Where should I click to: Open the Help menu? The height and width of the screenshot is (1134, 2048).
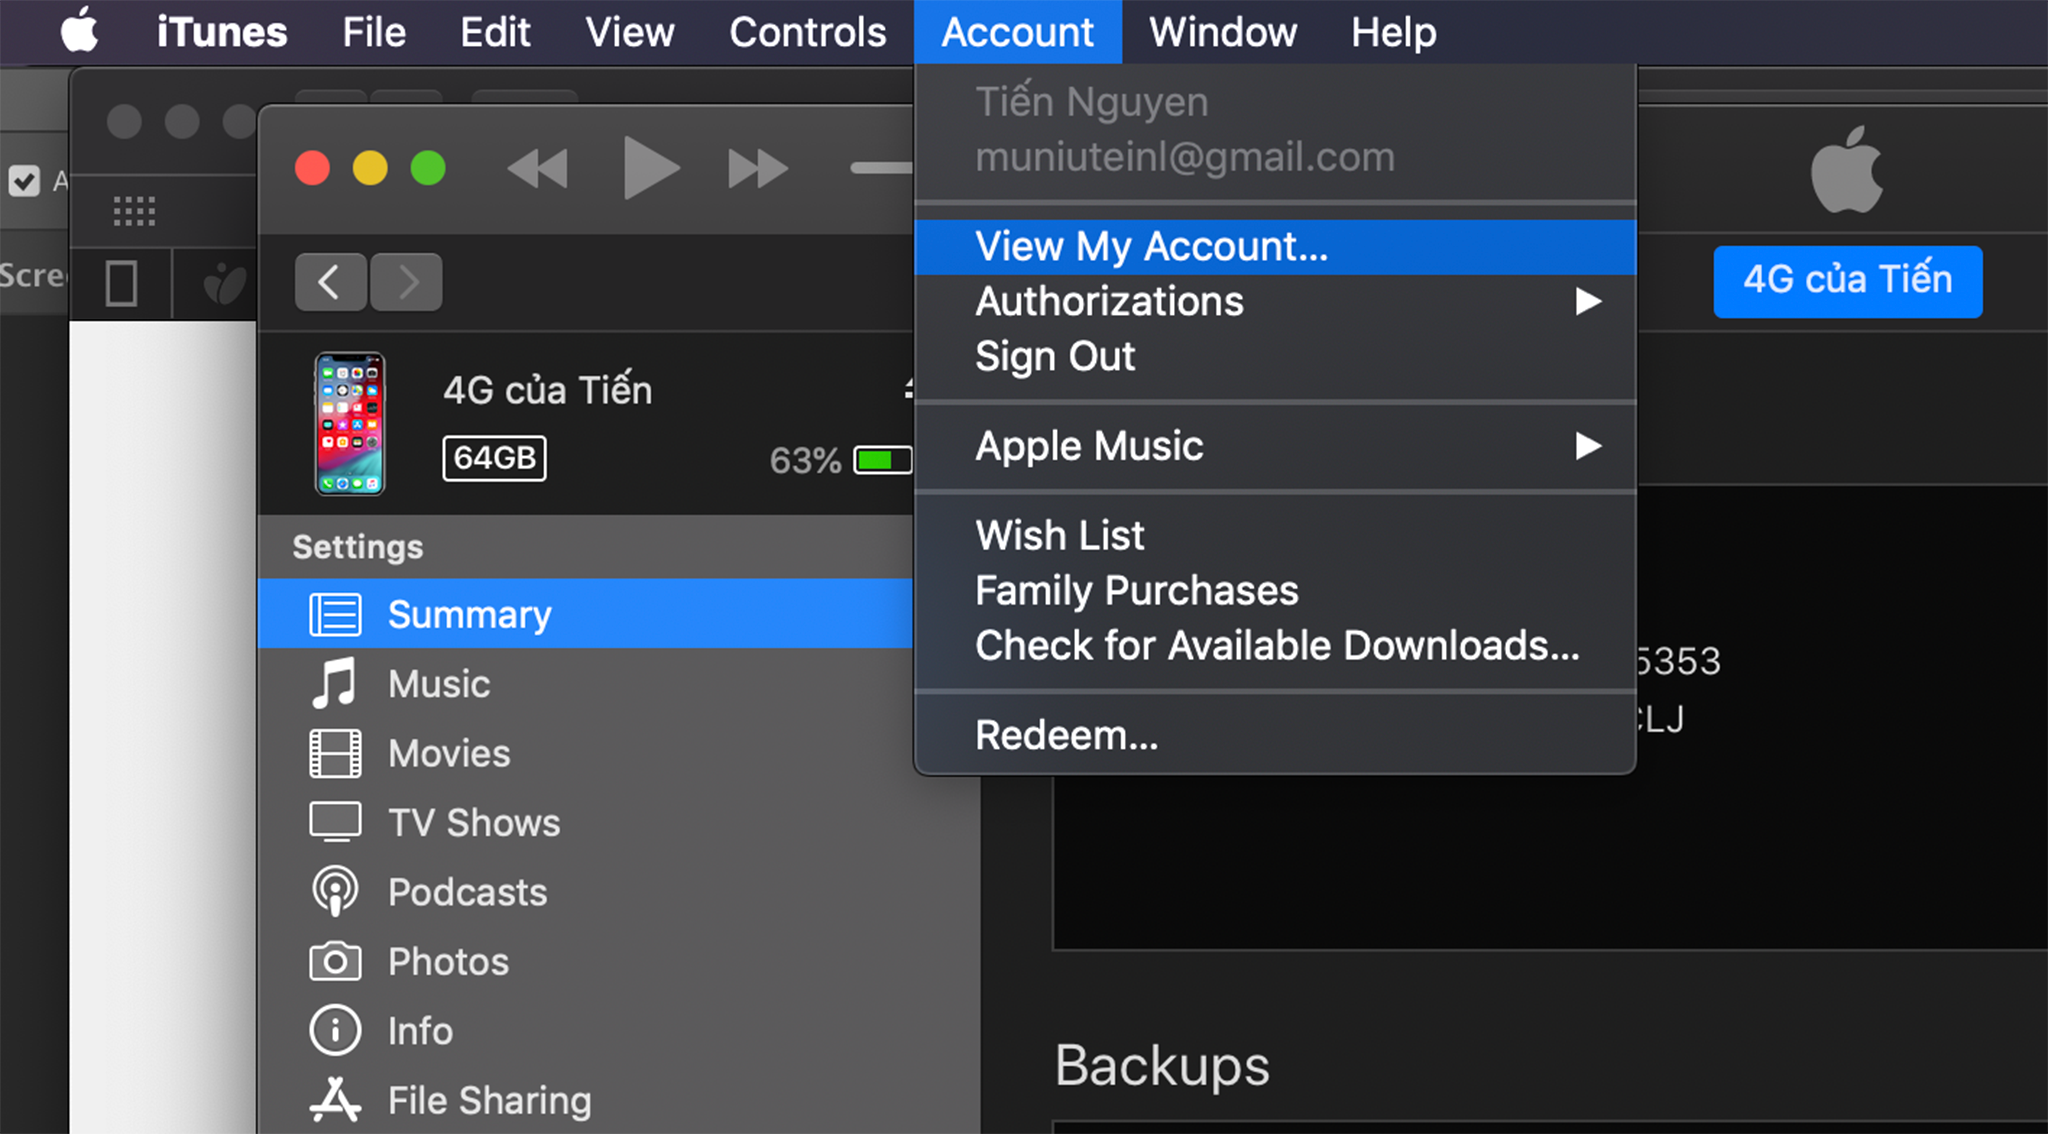coord(1394,32)
